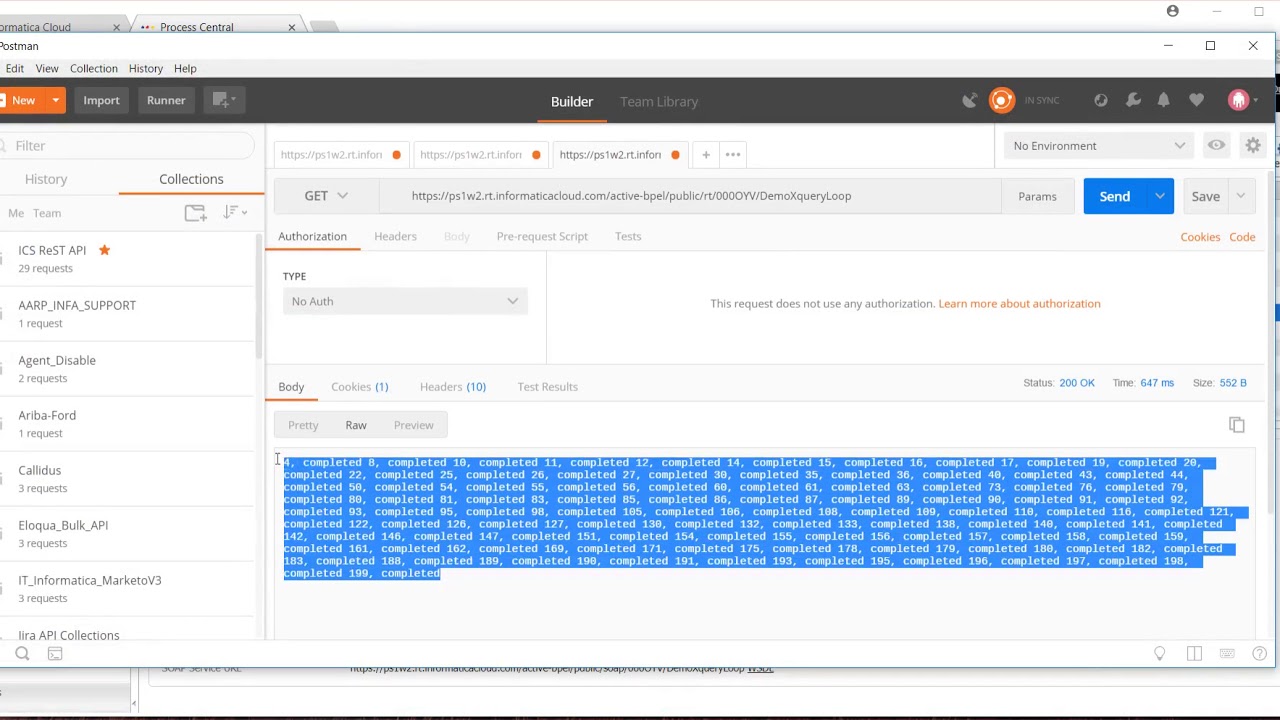Open the tab options ellipsis menu

coord(733,155)
